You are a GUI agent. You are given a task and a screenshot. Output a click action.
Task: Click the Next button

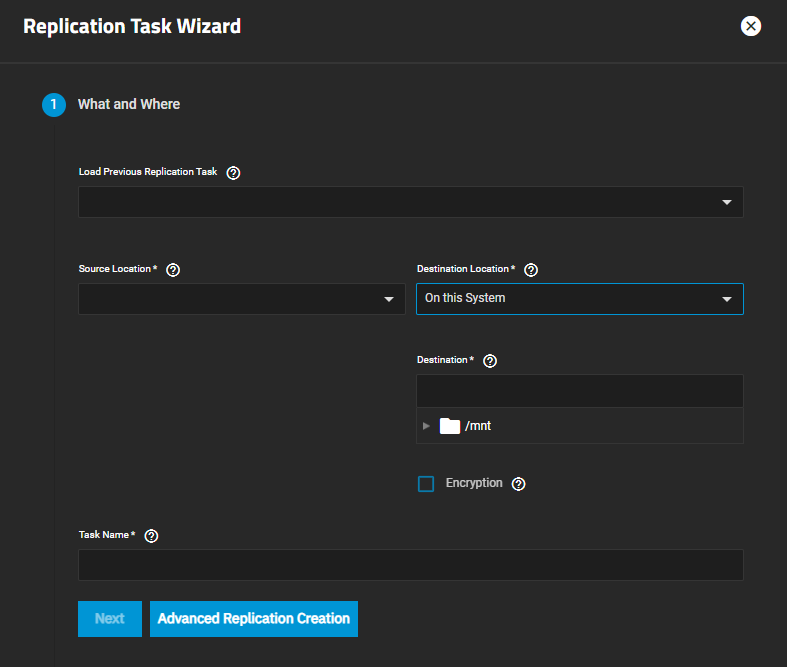(110, 618)
